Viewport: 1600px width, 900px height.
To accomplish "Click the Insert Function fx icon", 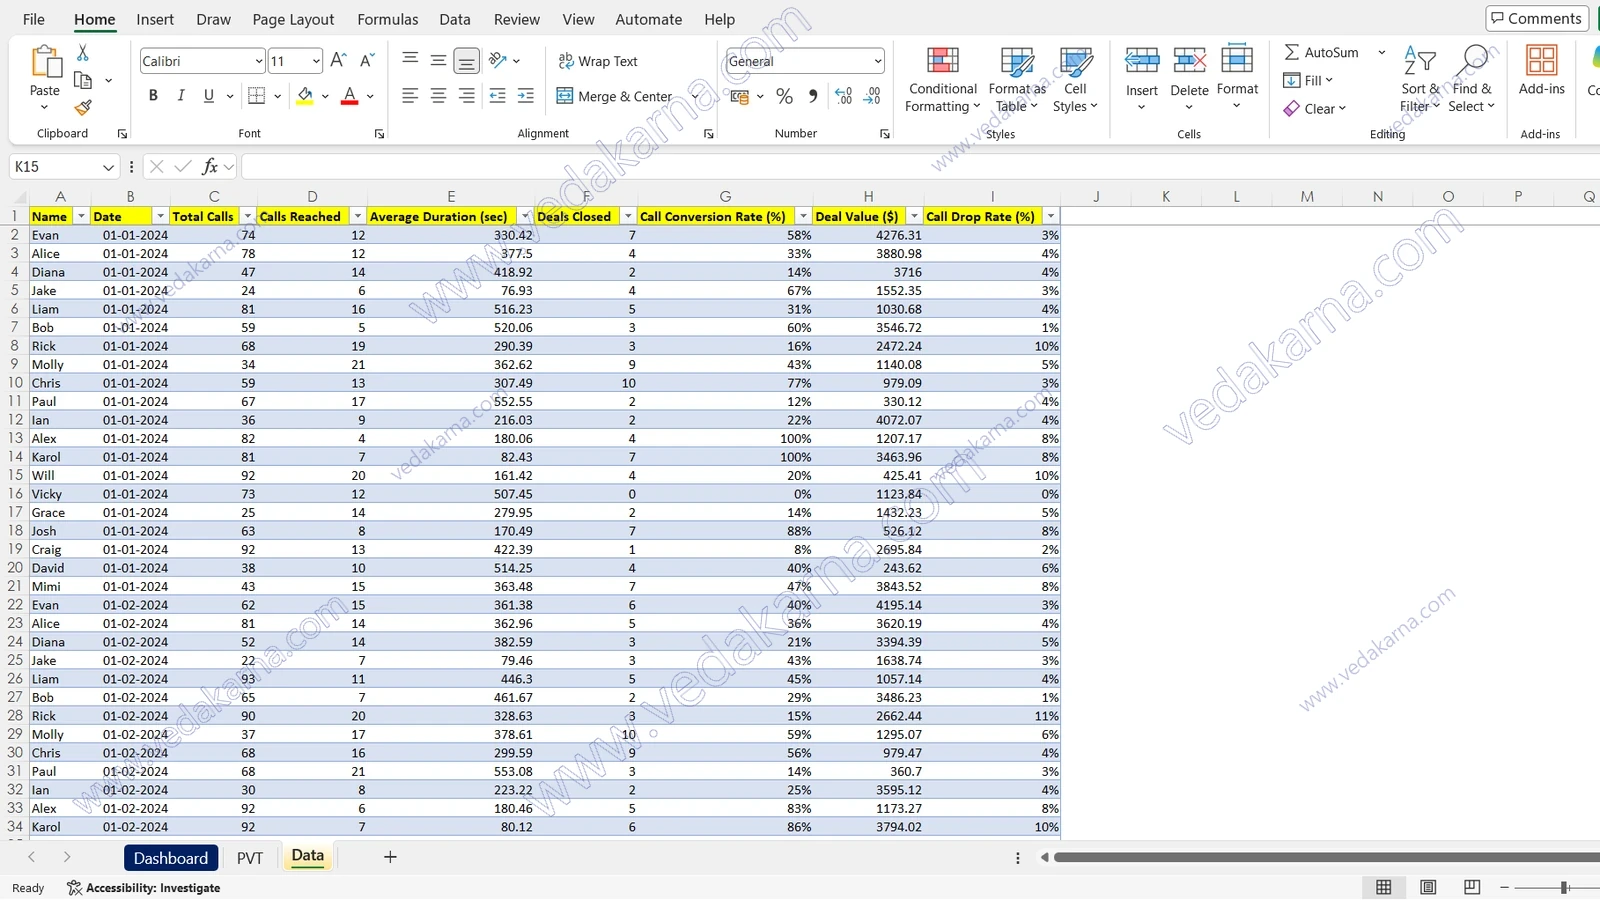I will pos(210,167).
